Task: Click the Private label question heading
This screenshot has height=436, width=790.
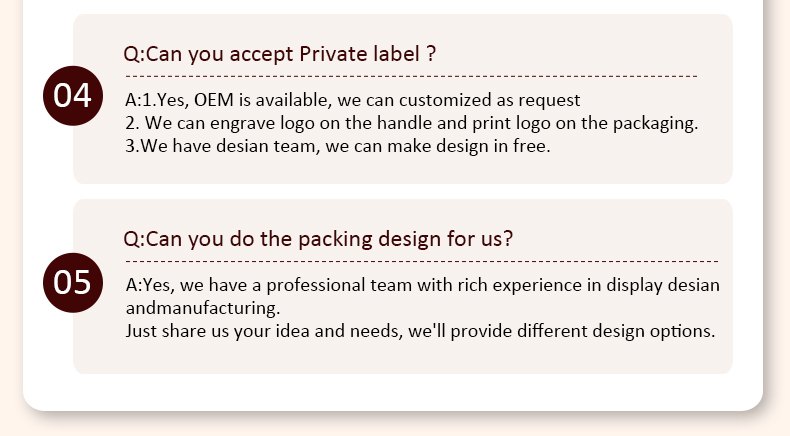Action: [x=280, y=54]
